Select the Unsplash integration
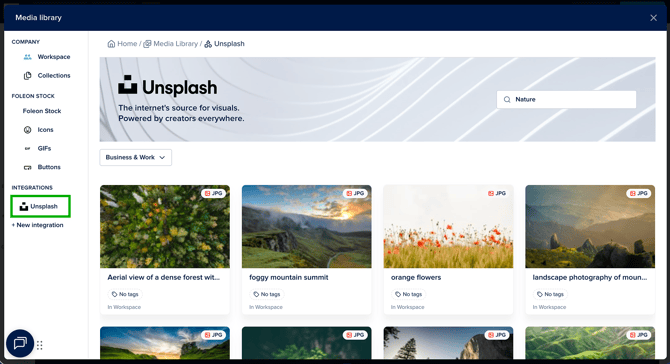 (41, 206)
